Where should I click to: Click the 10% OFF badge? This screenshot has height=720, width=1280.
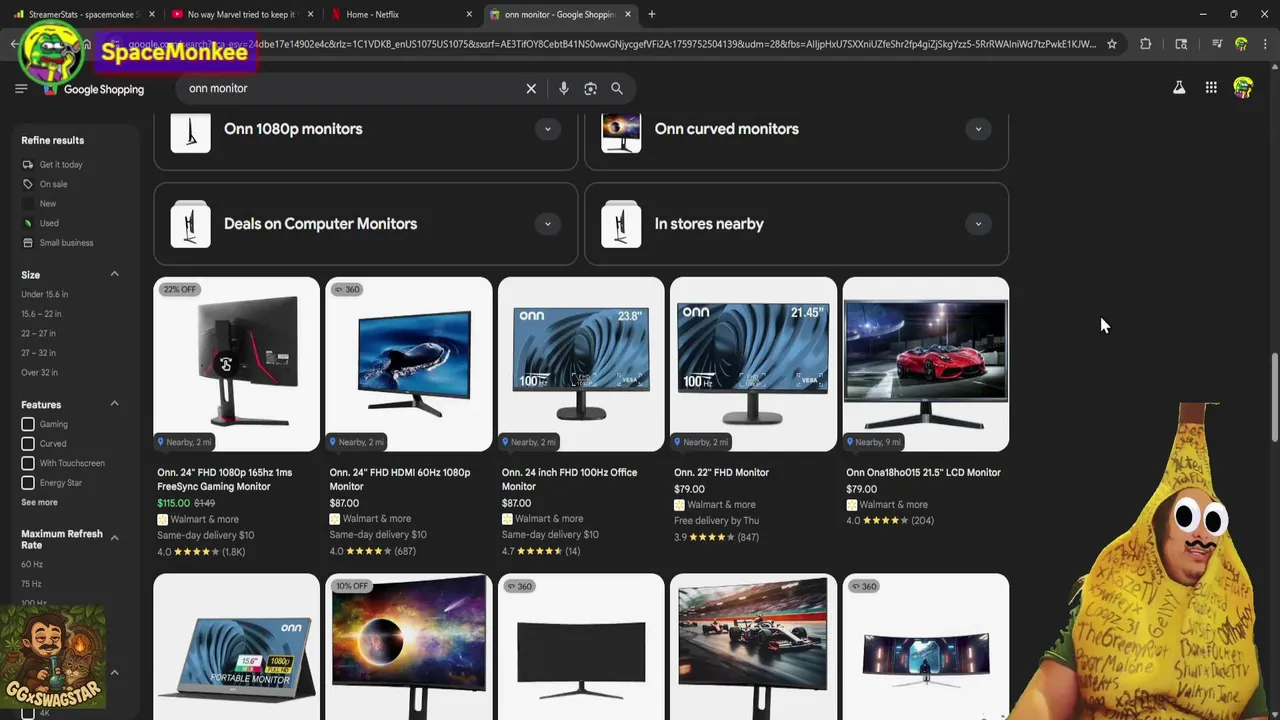[352, 586]
